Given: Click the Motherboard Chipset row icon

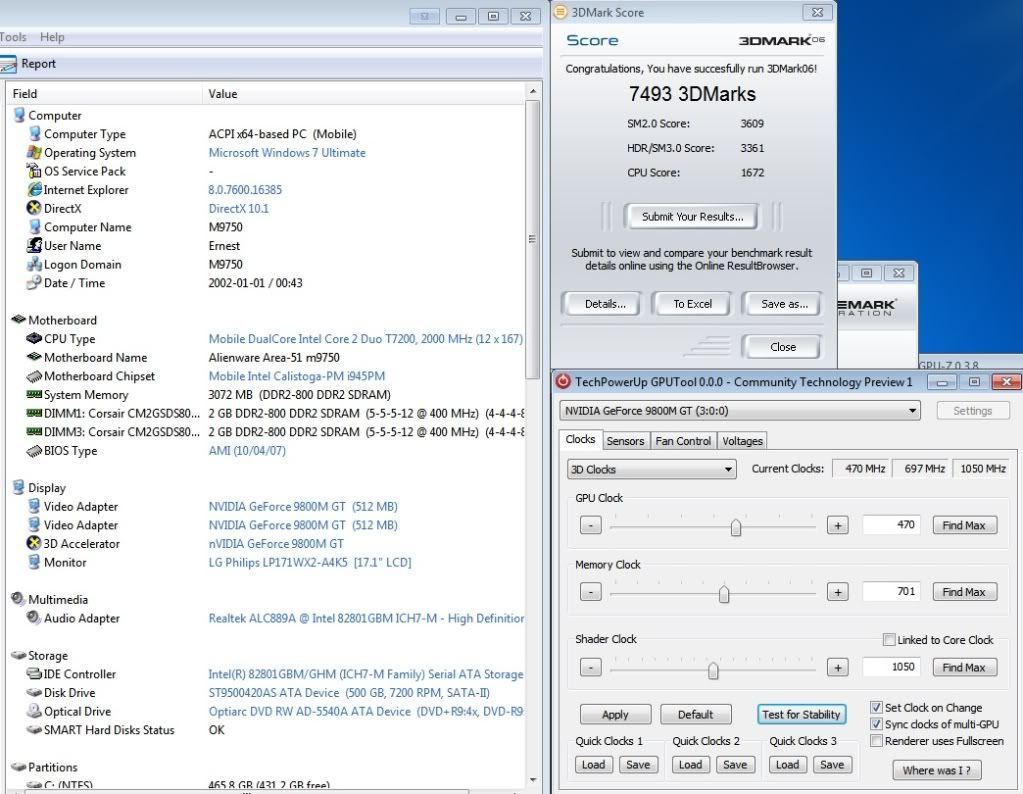Looking at the screenshot, I should 34,376.
